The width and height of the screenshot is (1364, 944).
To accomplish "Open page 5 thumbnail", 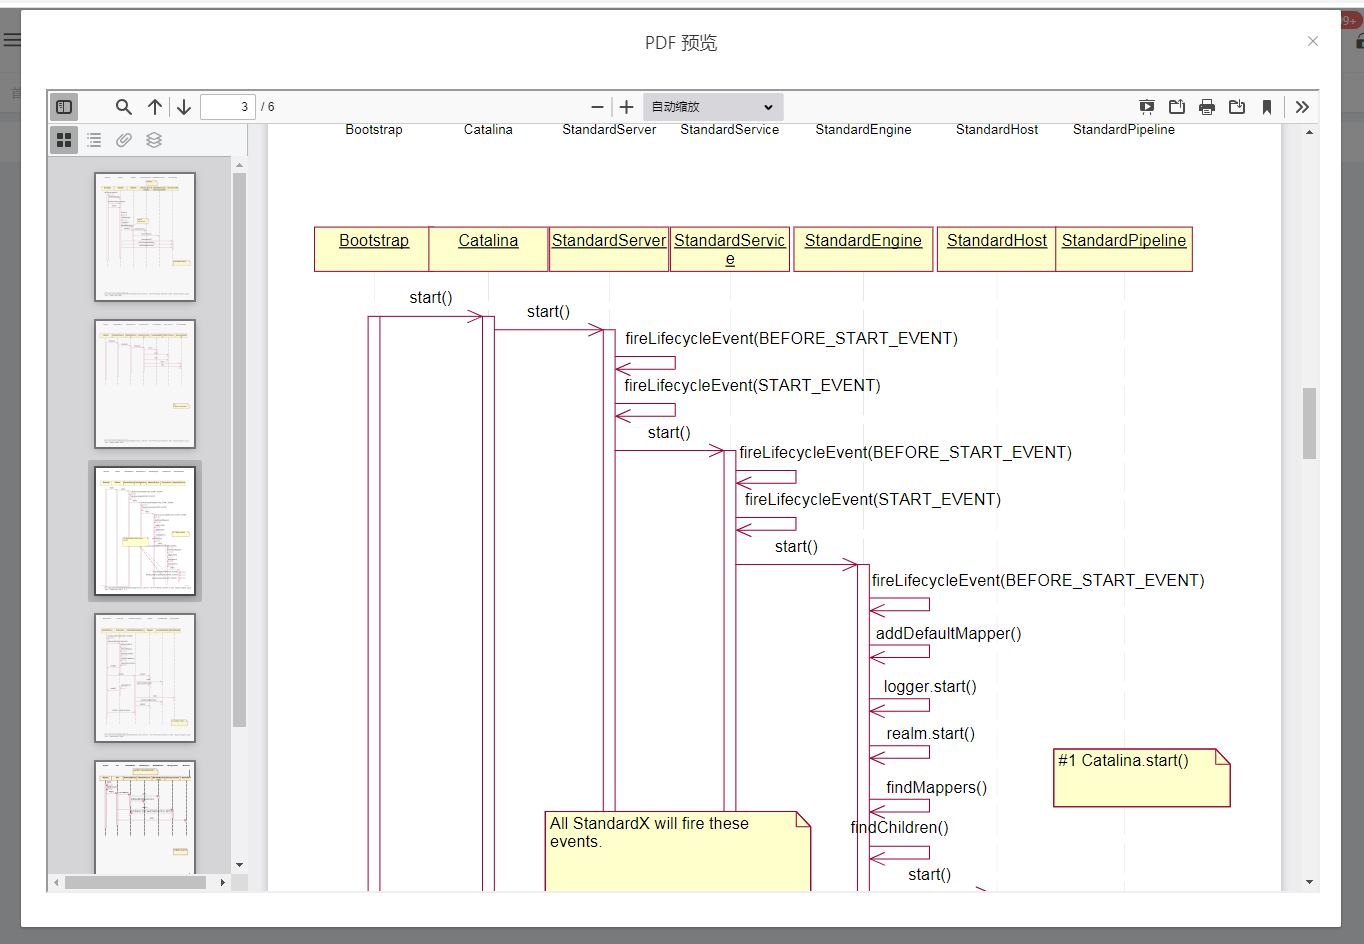I will tap(145, 817).
